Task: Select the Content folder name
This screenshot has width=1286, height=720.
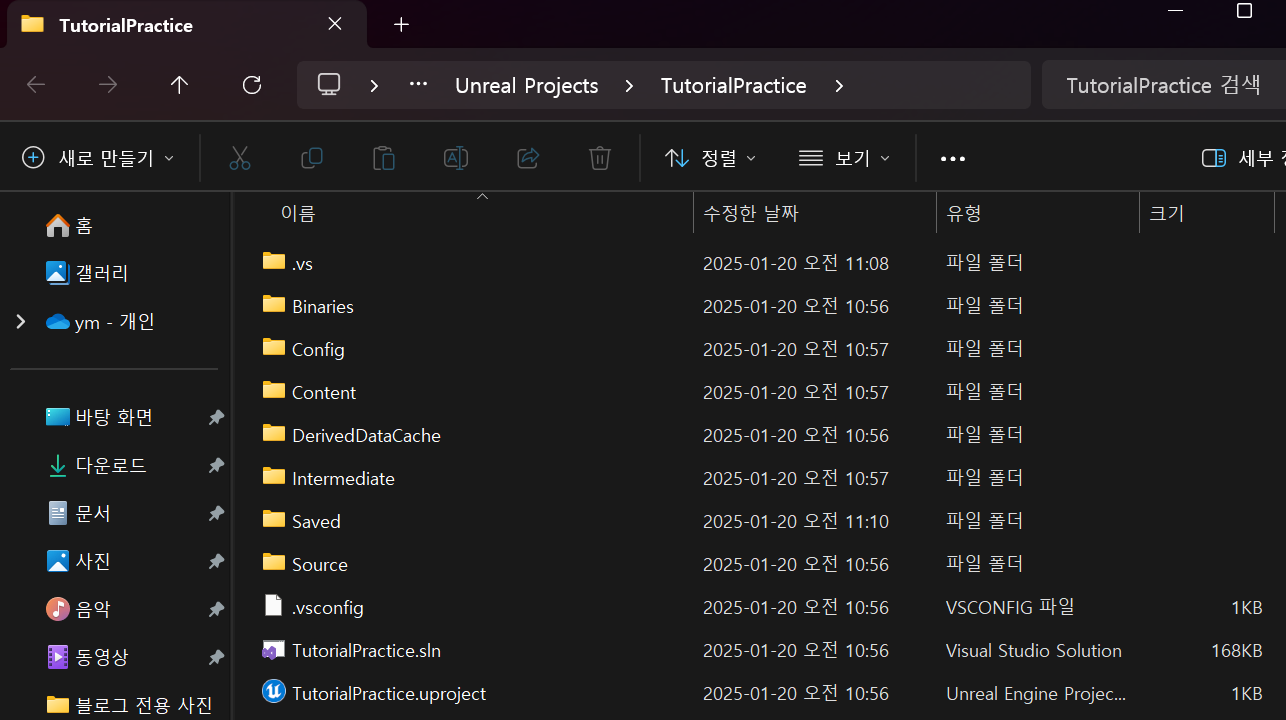Action: (324, 393)
